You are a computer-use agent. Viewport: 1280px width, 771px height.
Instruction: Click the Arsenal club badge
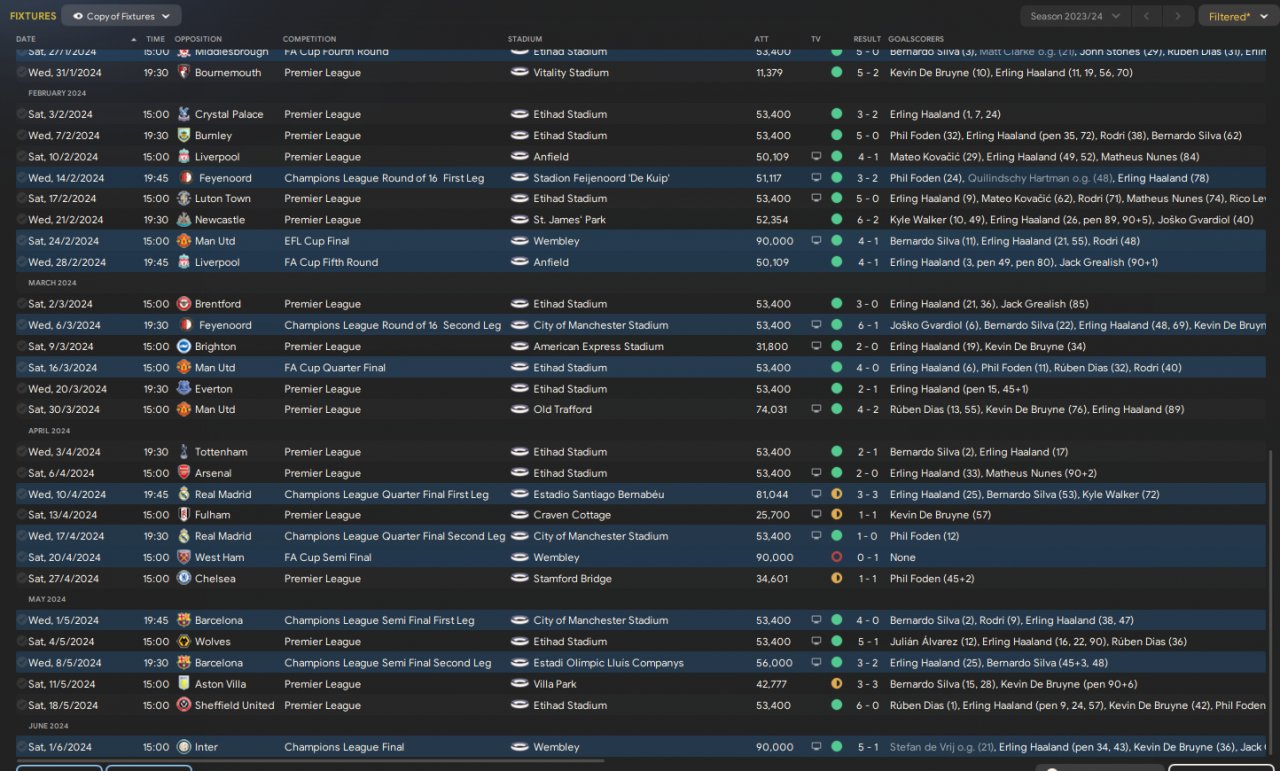point(184,473)
